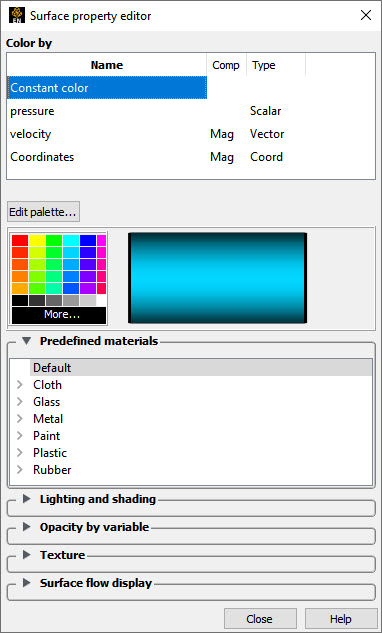Viewport: 382px width, 633px height.
Task: Open the Edit palette dialog
Action: point(43,212)
